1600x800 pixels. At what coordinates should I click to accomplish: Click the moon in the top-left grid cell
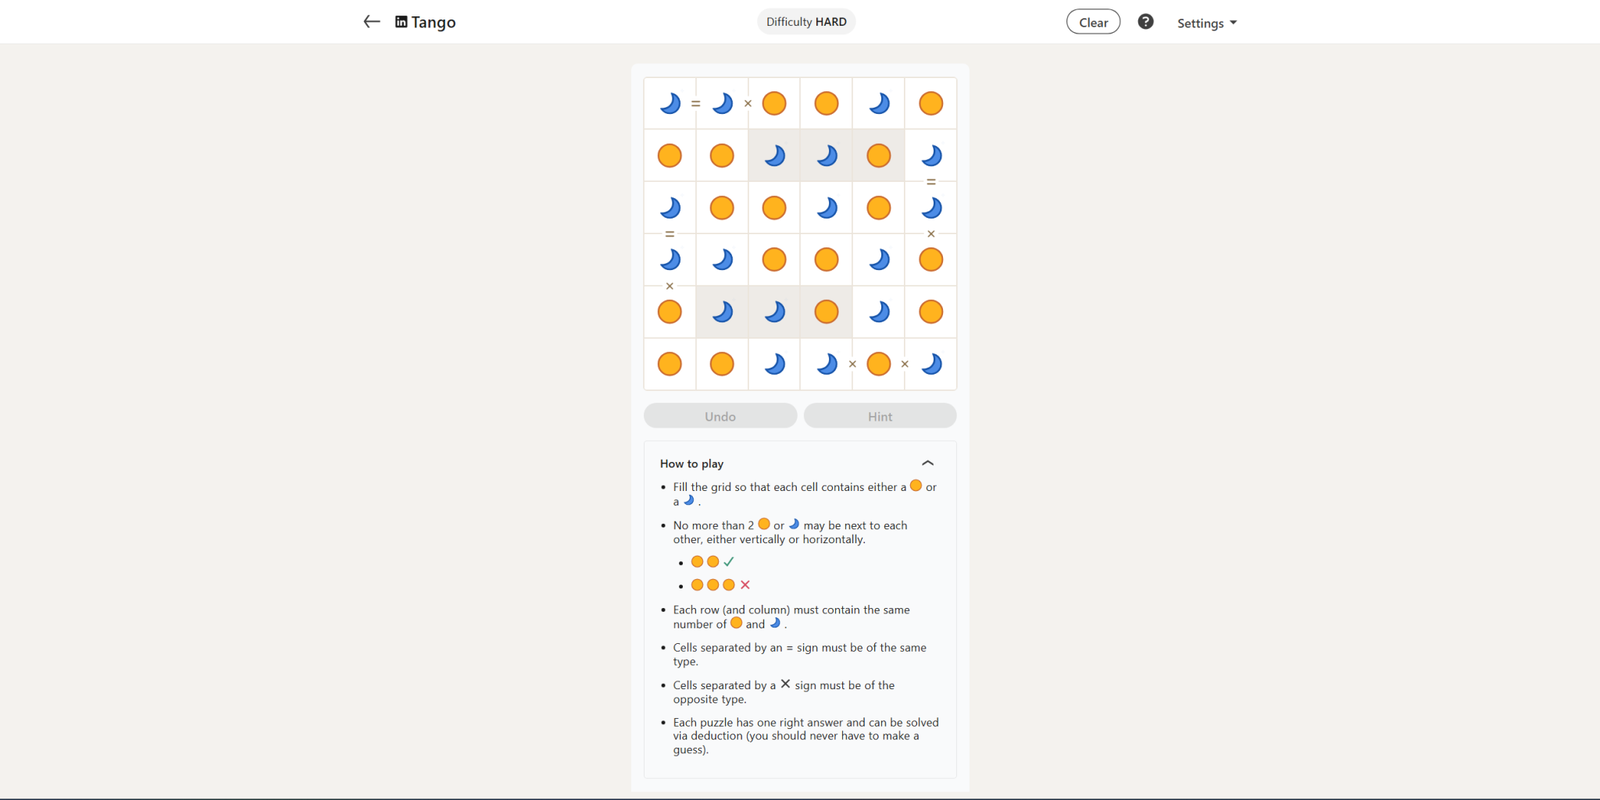pos(670,103)
